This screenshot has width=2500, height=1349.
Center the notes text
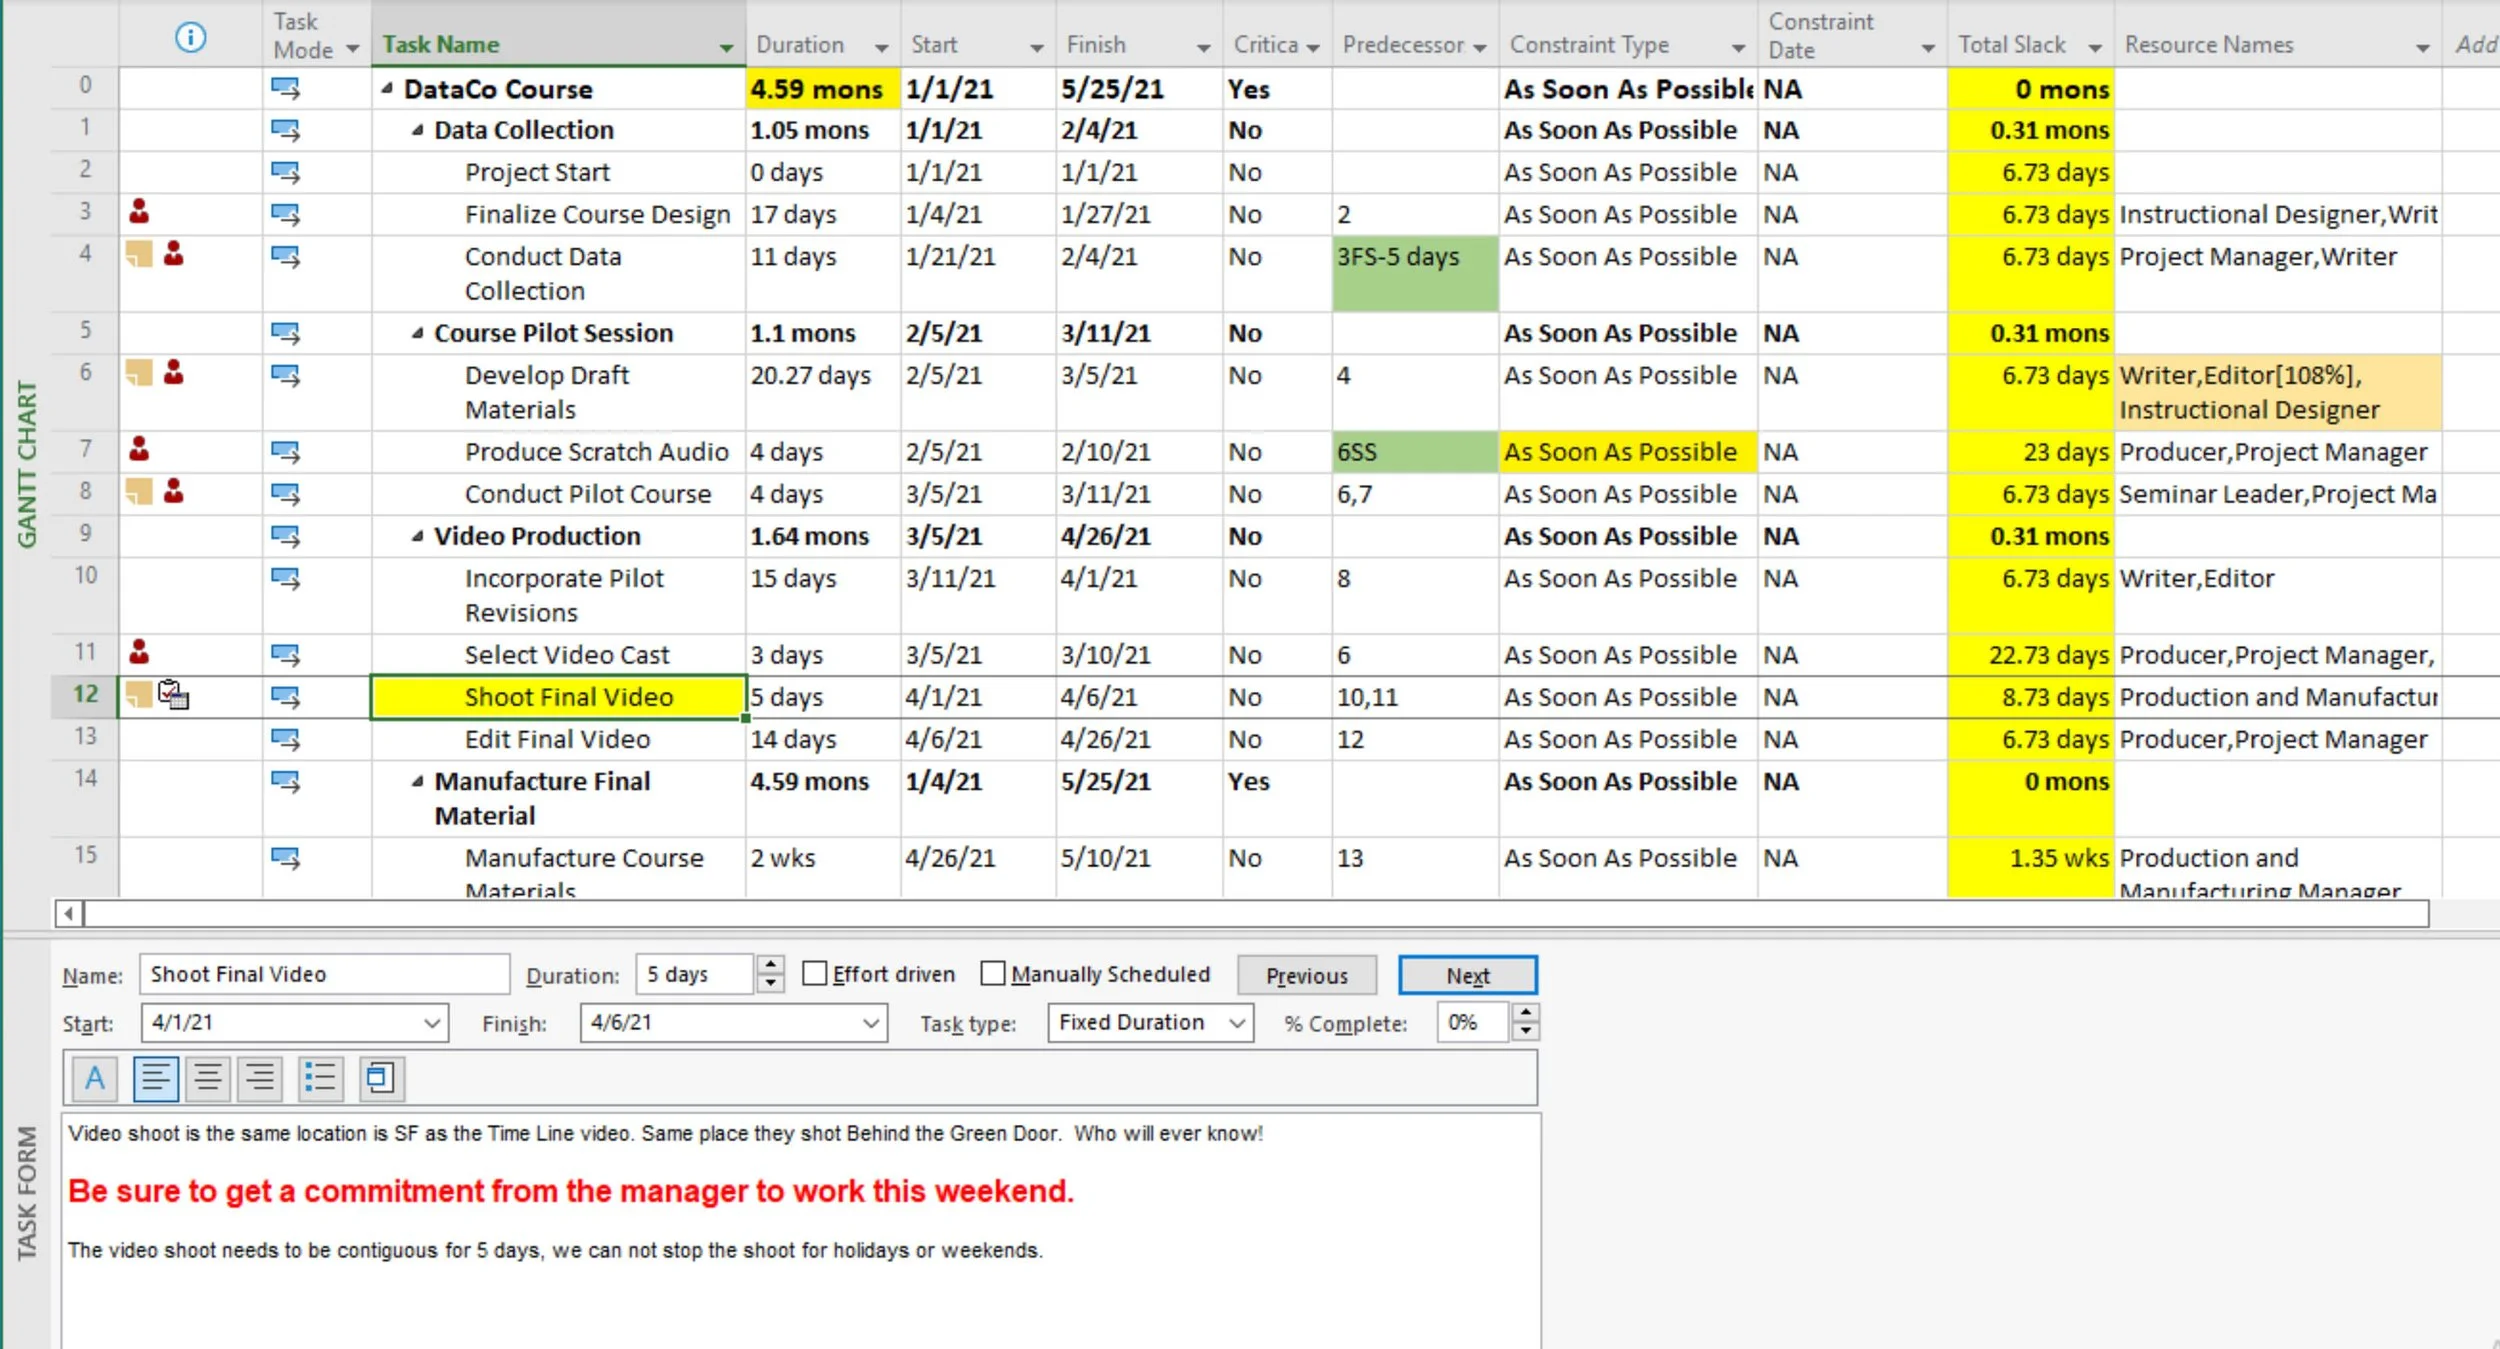tap(208, 1078)
